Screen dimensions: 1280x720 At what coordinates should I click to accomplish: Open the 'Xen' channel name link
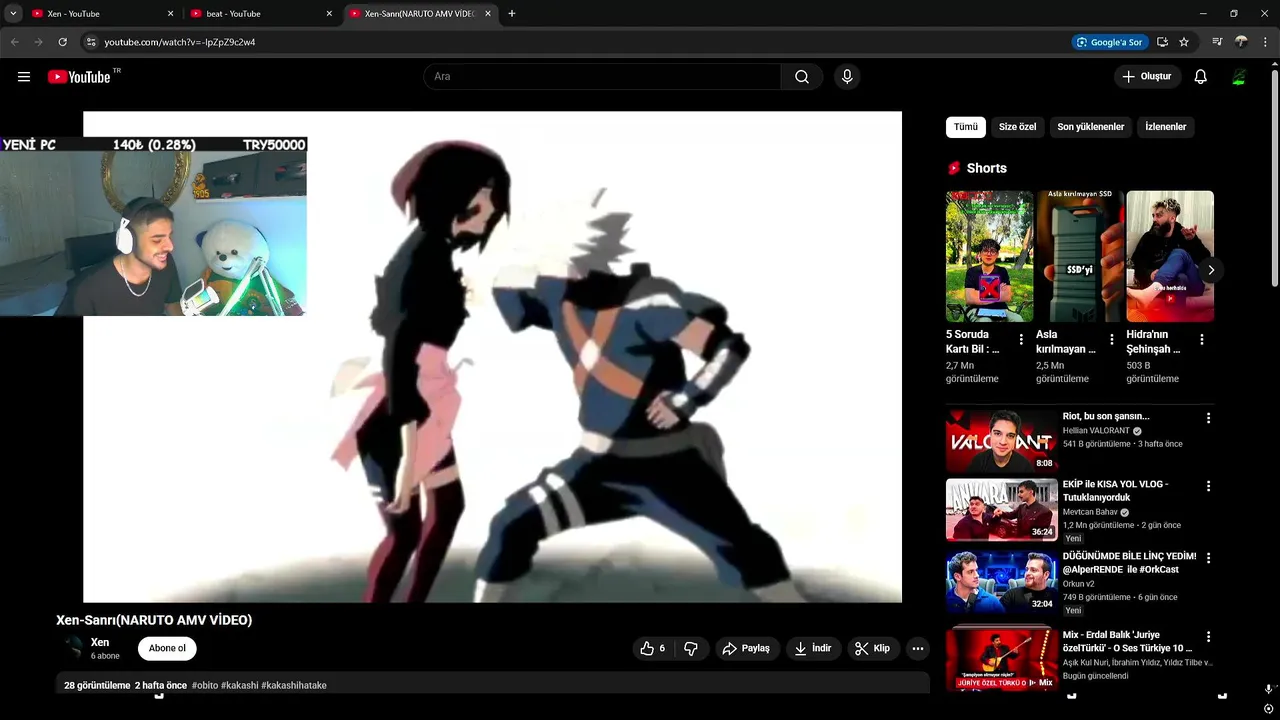(100, 642)
